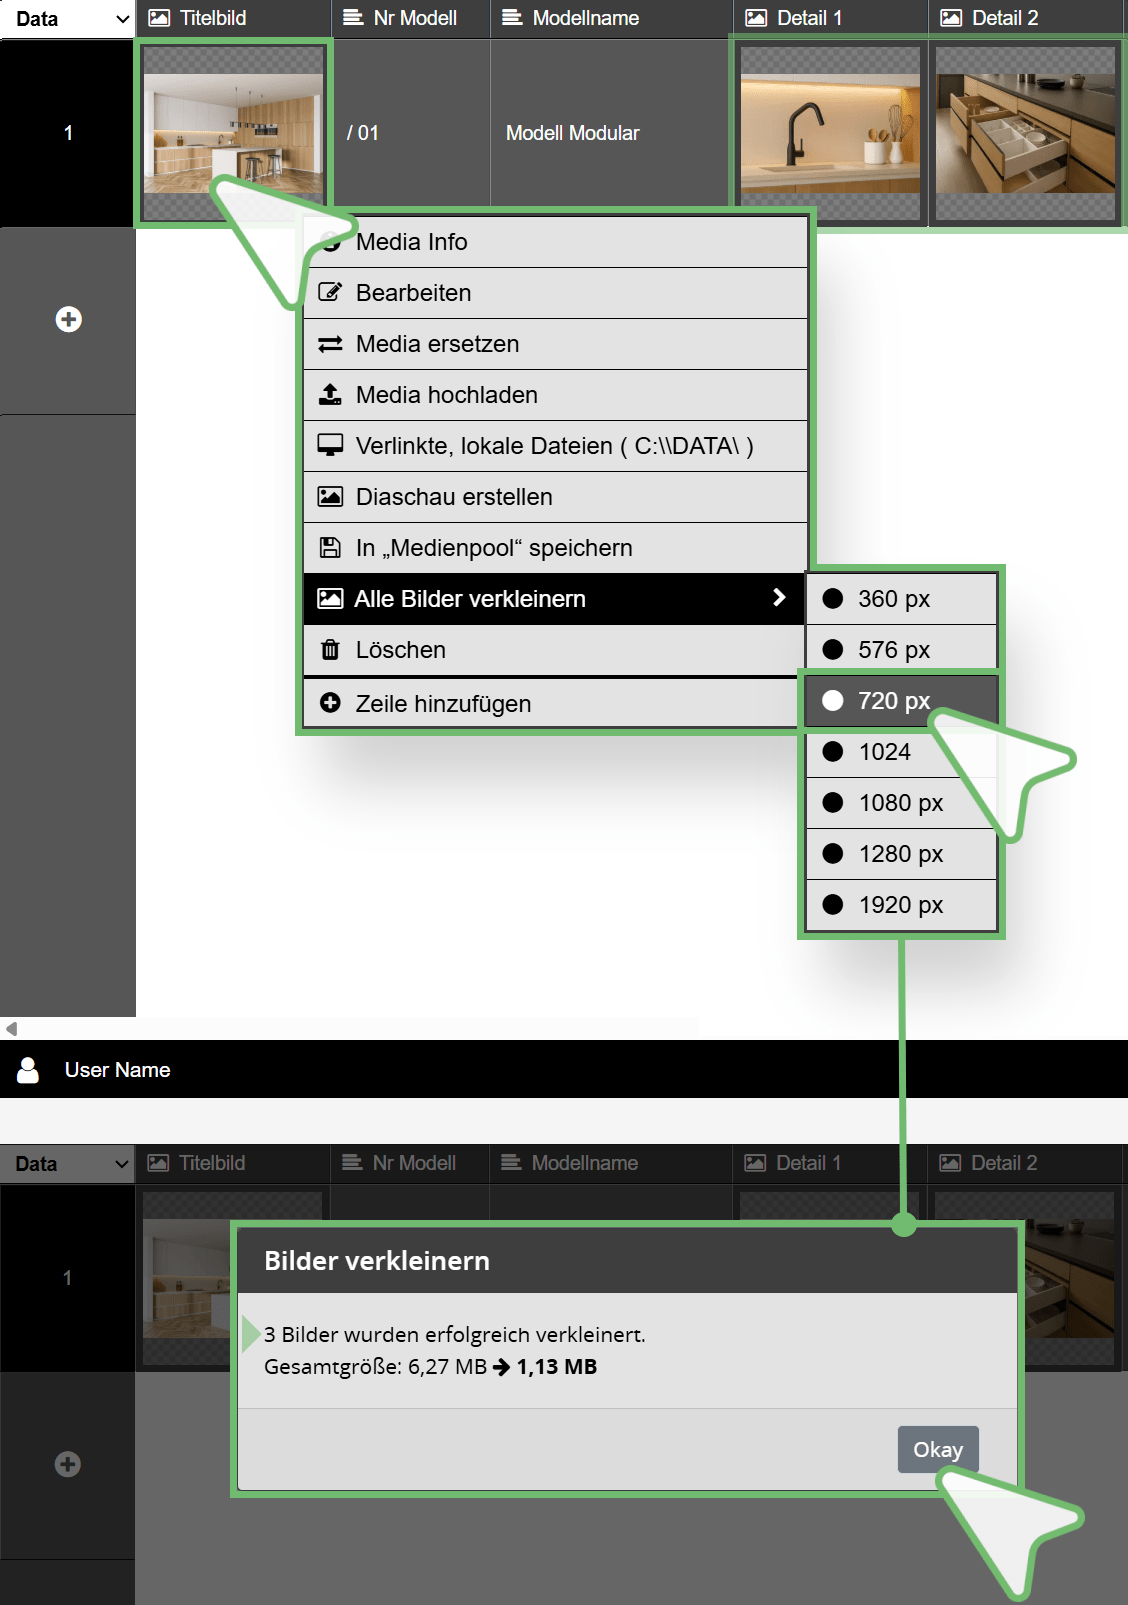Click the trash can icon for Löschen
1128x1605 pixels.
click(330, 650)
